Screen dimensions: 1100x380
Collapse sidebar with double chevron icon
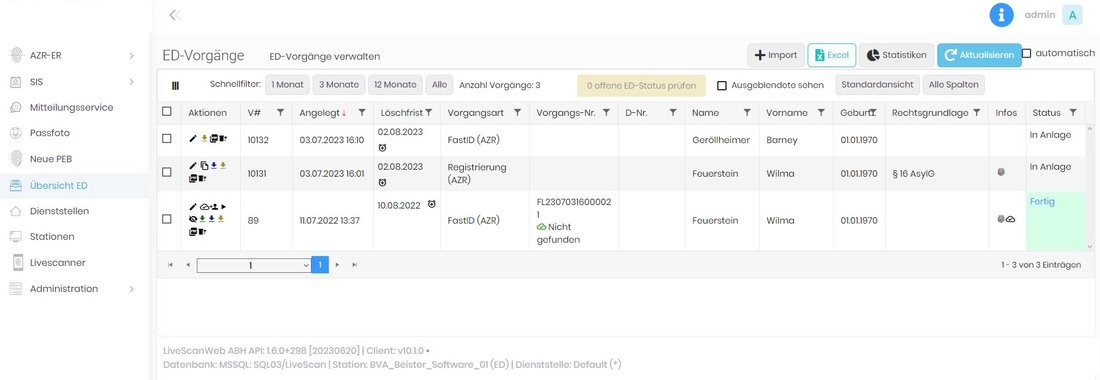(175, 15)
